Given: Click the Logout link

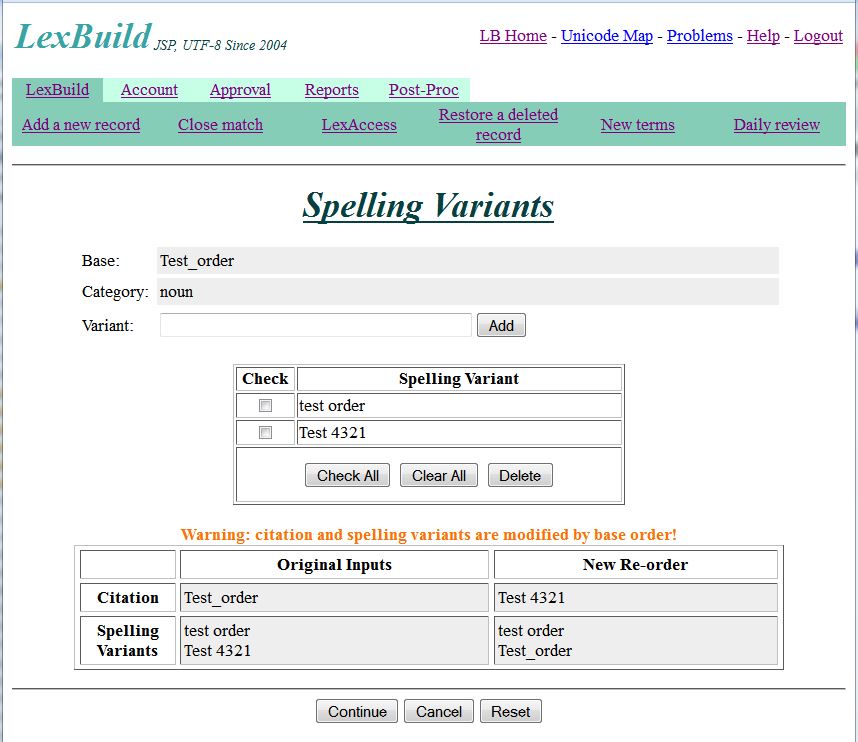Looking at the screenshot, I should (818, 36).
